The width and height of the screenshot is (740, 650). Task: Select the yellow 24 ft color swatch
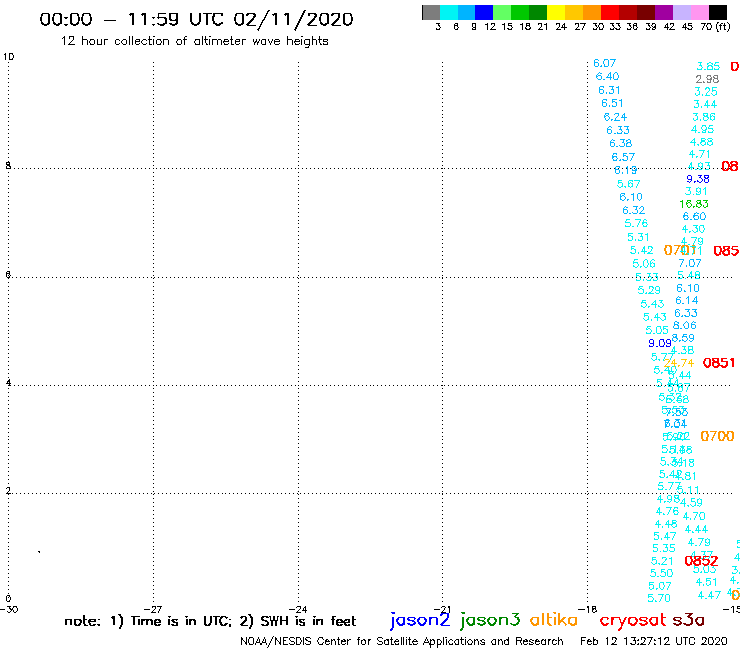pos(556,12)
